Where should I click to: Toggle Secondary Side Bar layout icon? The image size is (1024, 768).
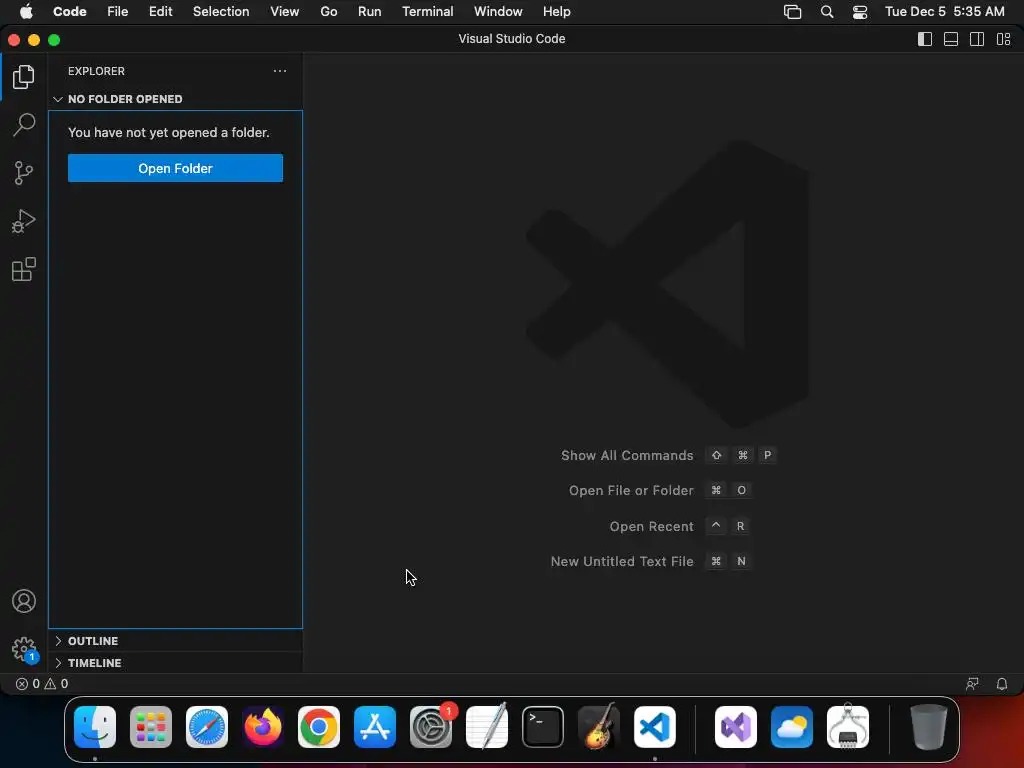(977, 39)
